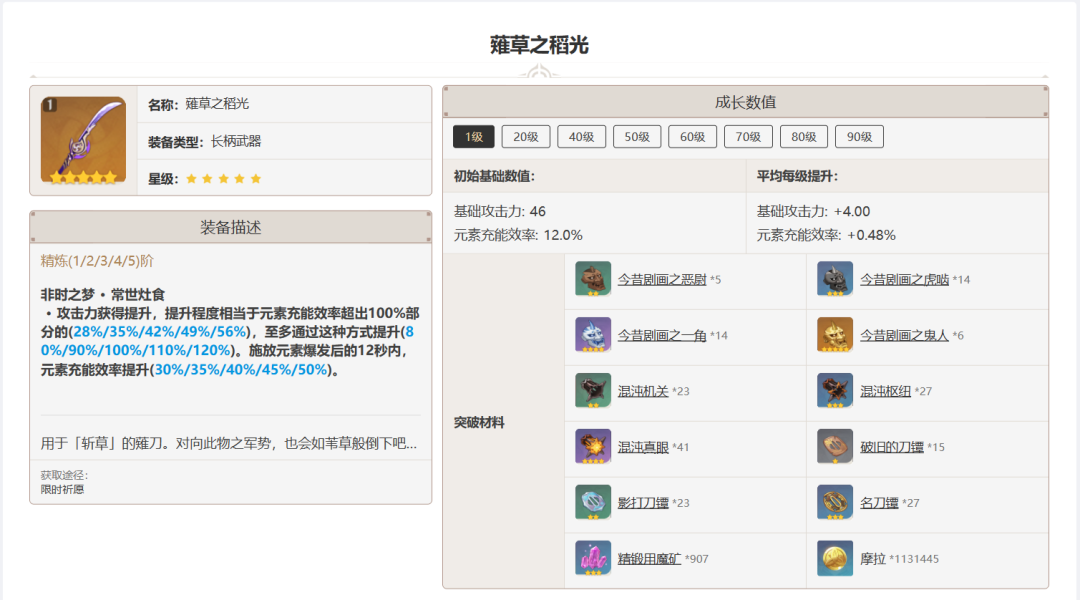This screenshot has height=600, width=1080.
Task: Click the 今昔剧画之鬼人 golden mask icon
Action: [x=835, y=335]
